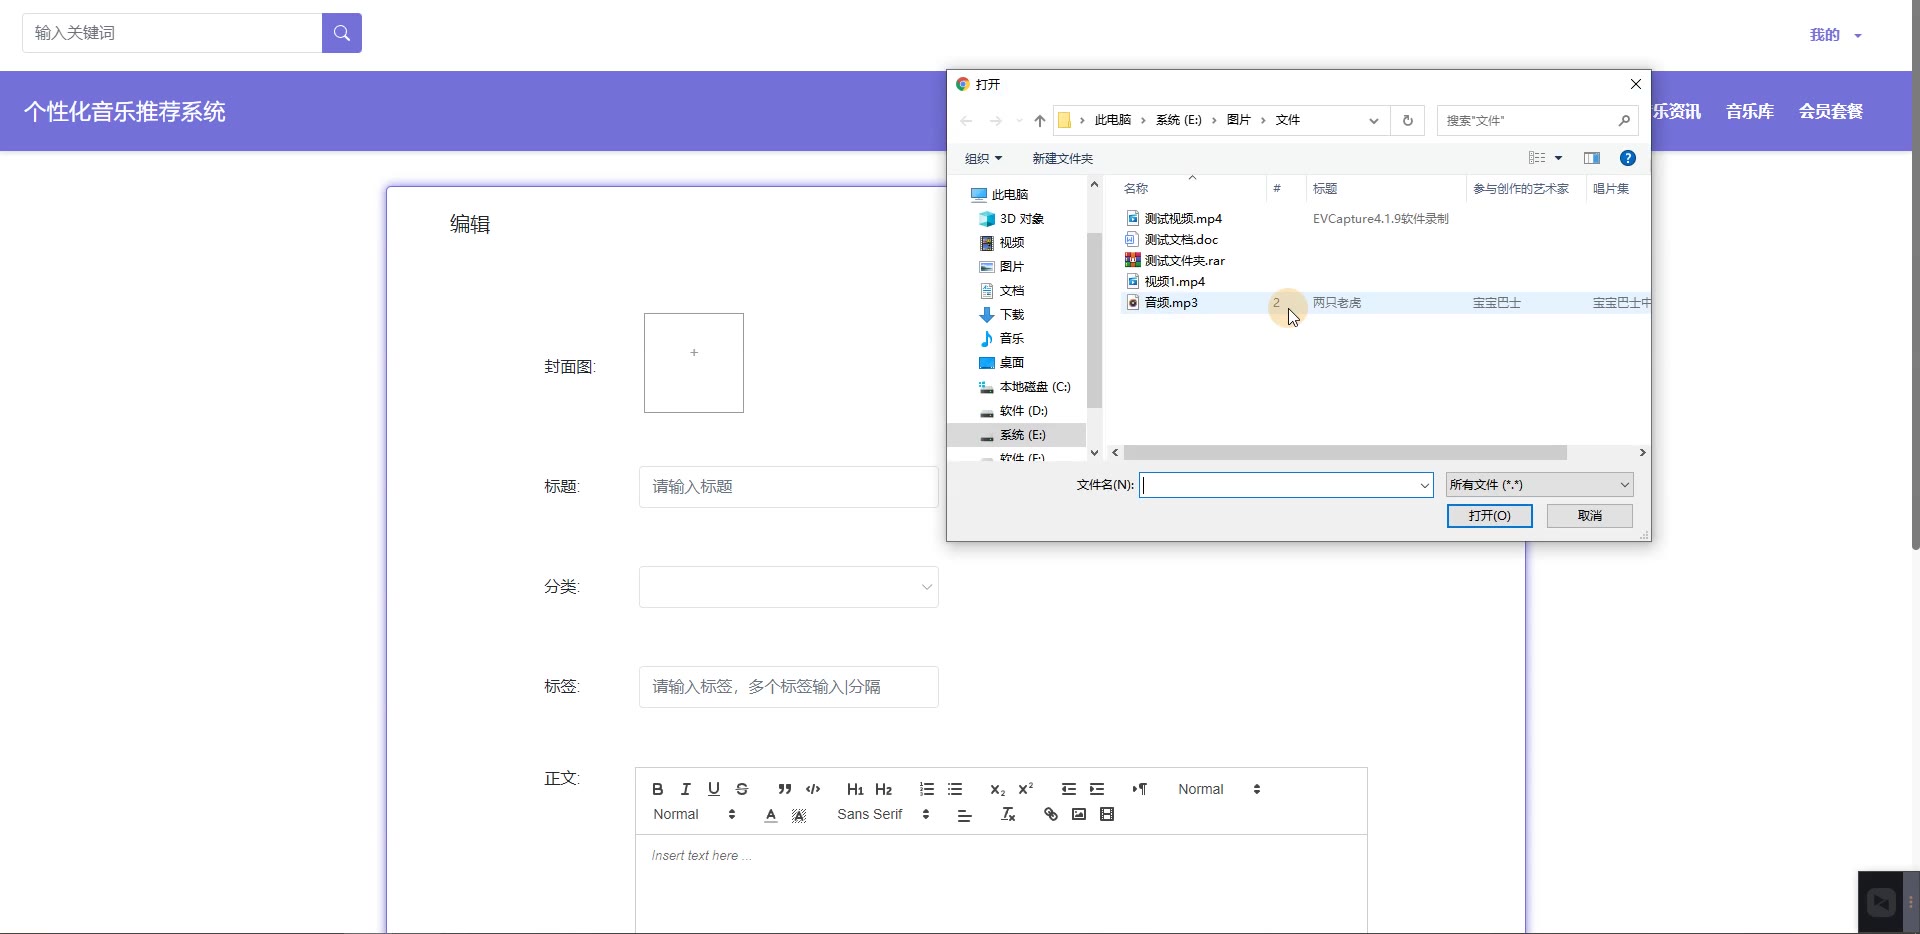Switch text direction to right-to-left
Screen dimensions: 1920x934
click(1140, 789)
